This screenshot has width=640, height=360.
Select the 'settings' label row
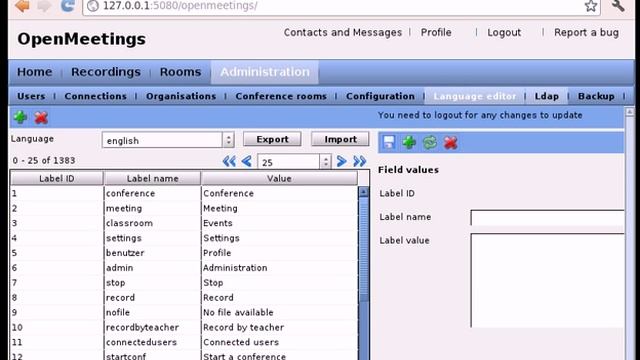[184, 238]
